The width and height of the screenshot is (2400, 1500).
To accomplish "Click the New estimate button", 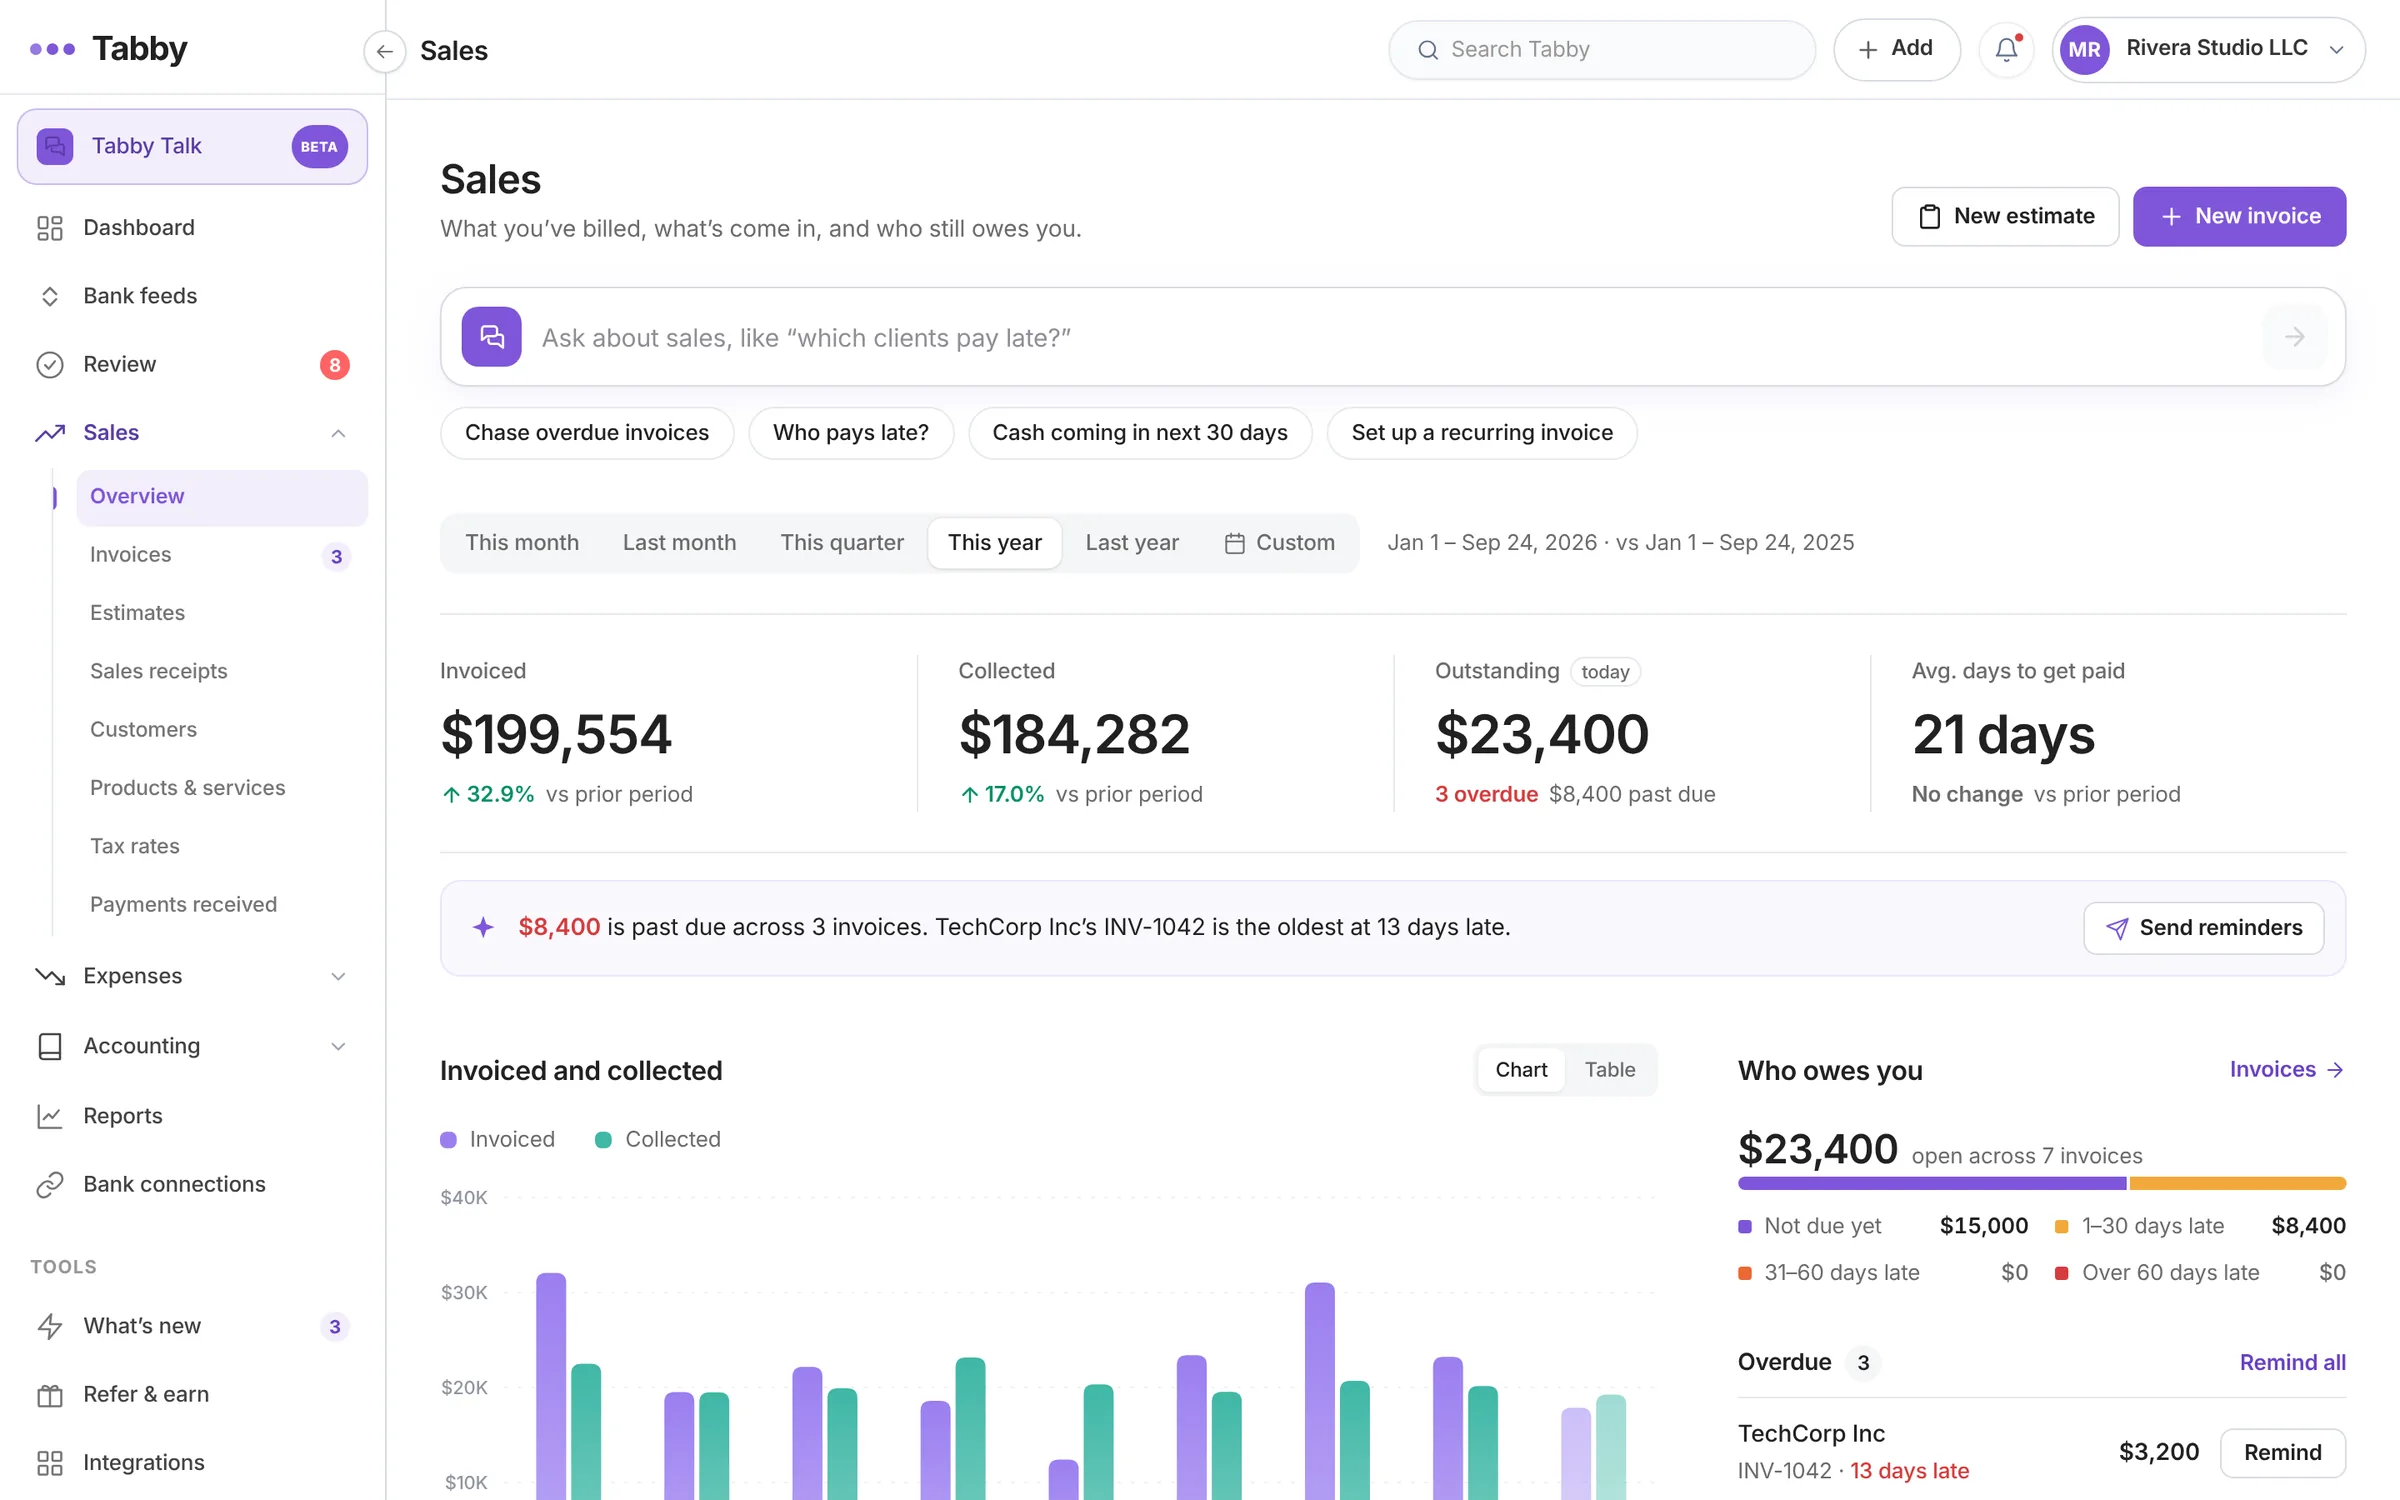I will coord(2005,217).
